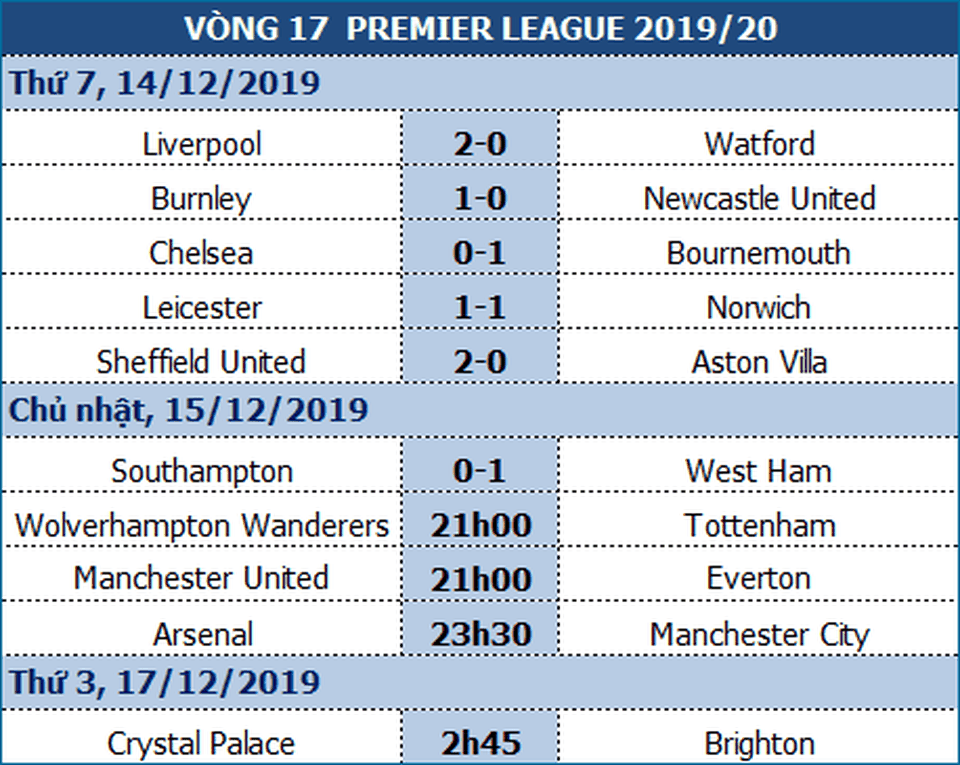Click the 21h00 Manchester United kickoff time
960x765 pixels.
pos(480,579)
